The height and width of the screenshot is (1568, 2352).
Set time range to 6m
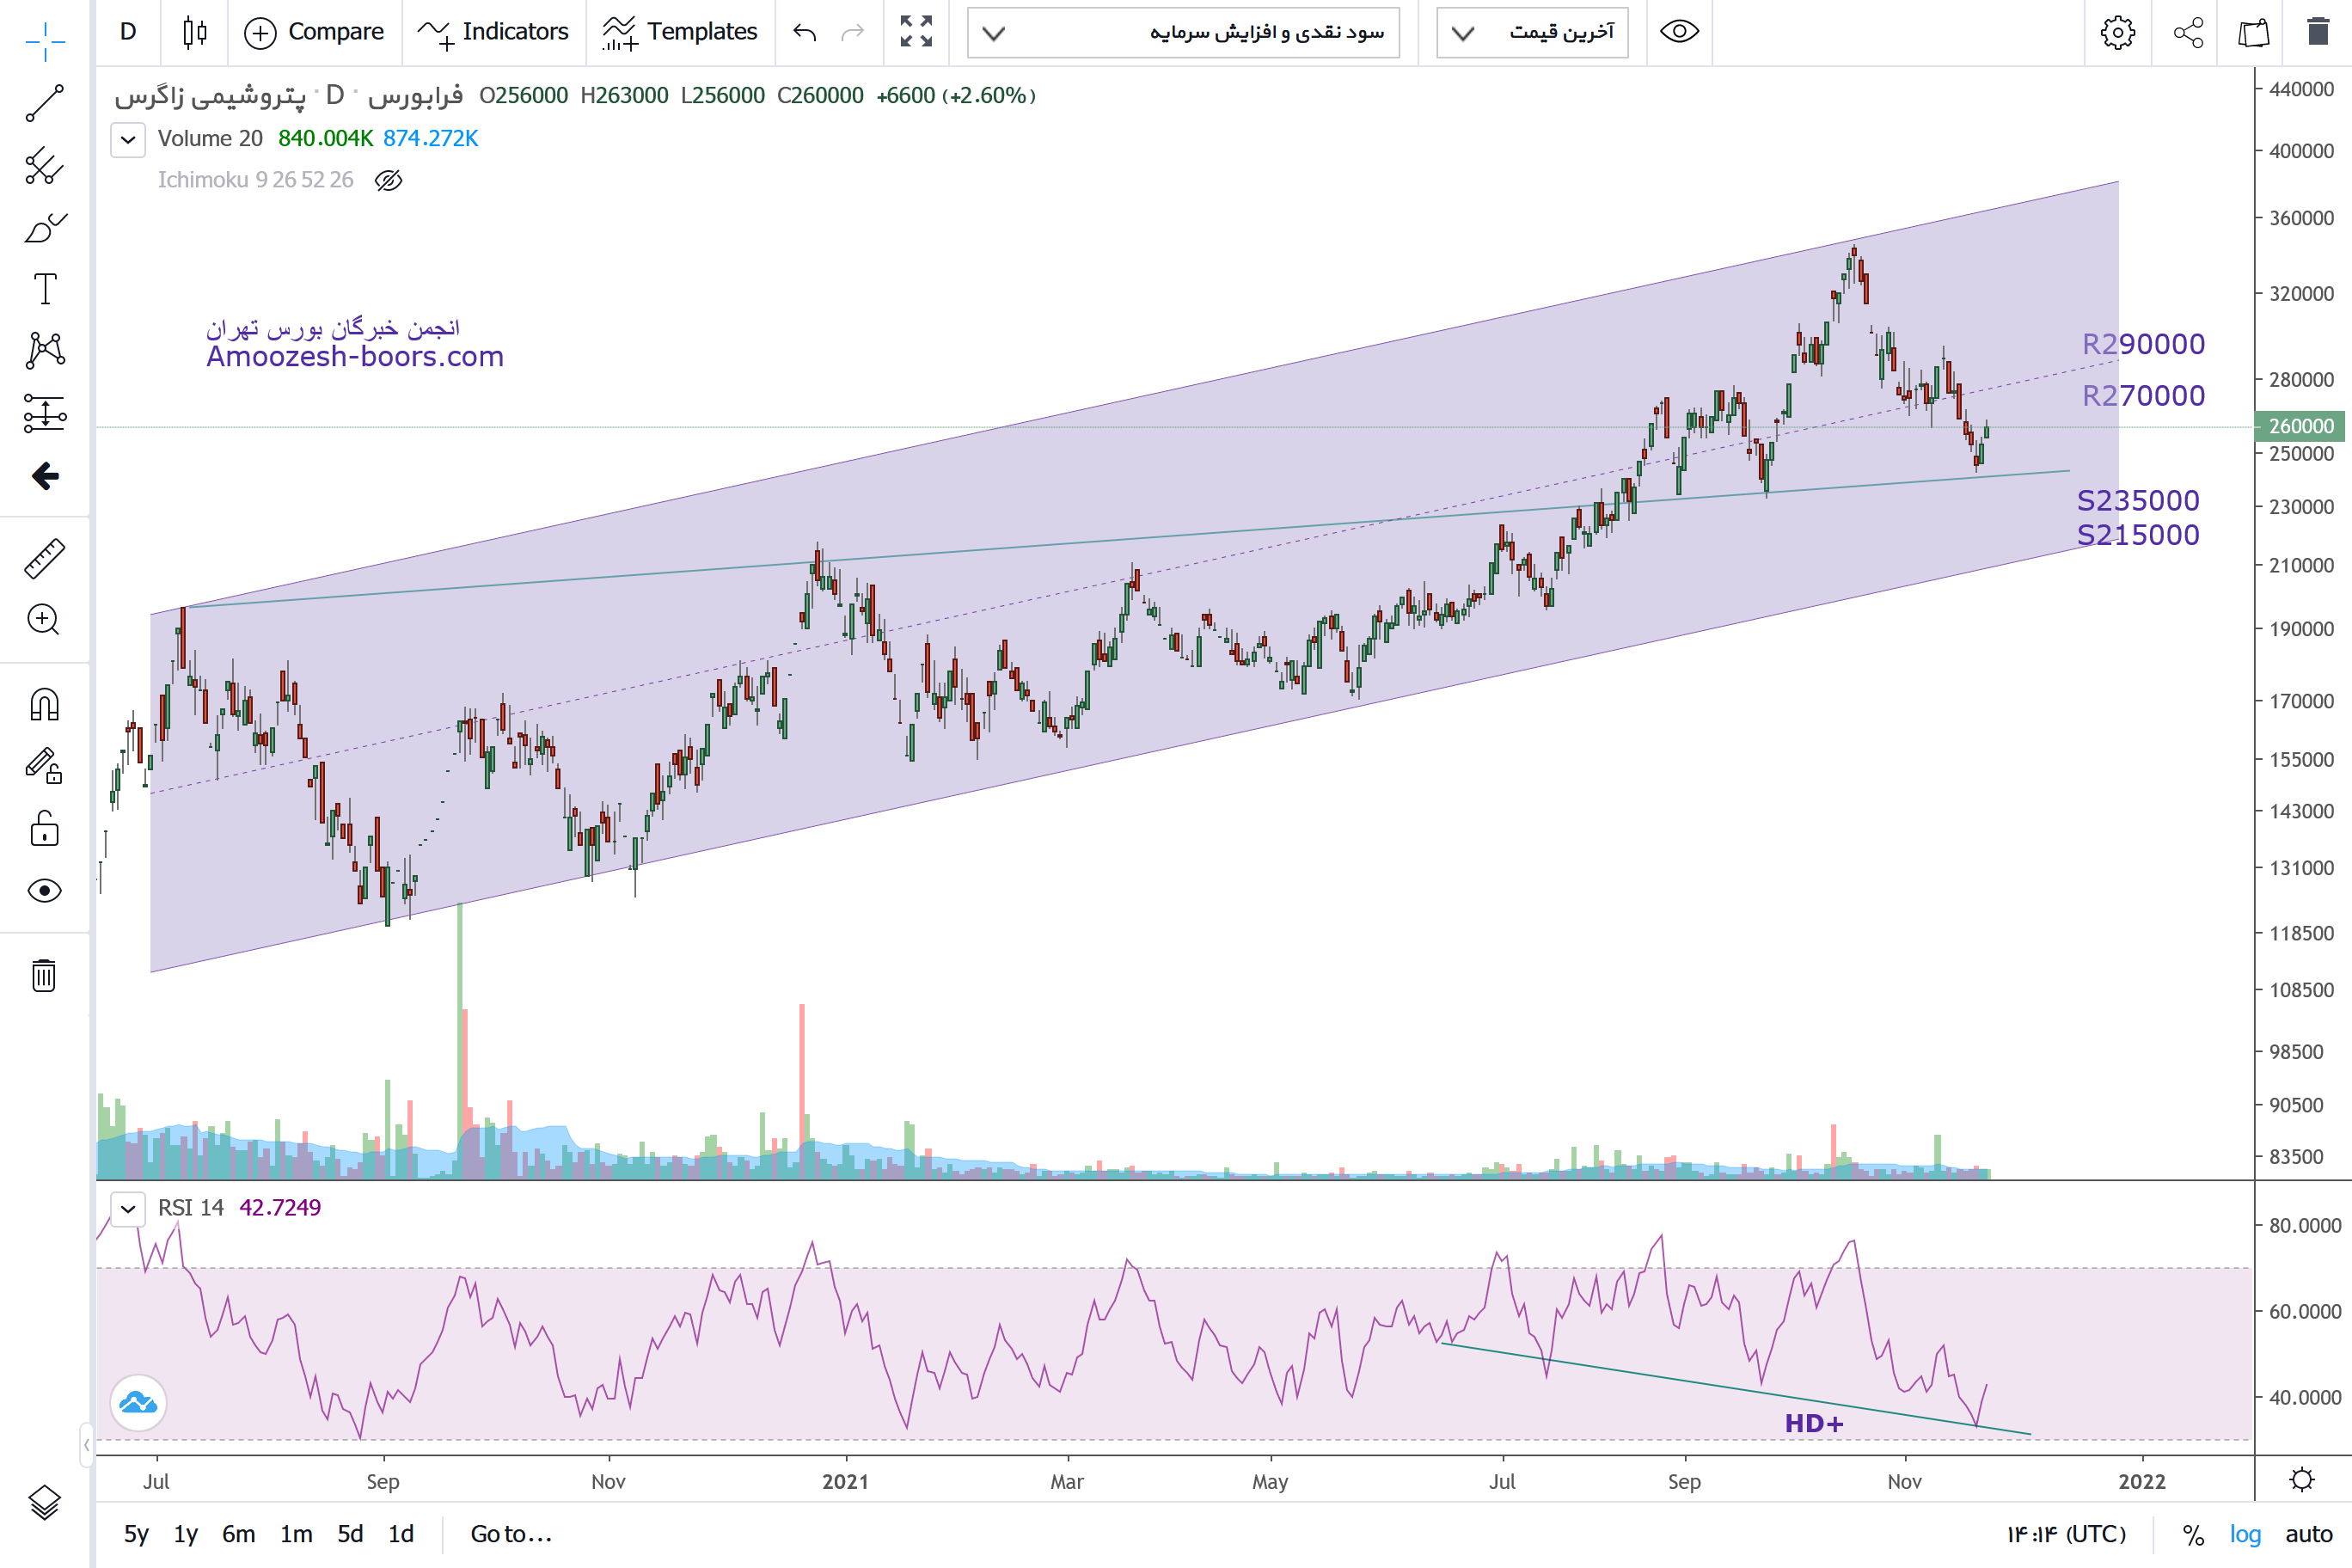[x=238, y=1534]
